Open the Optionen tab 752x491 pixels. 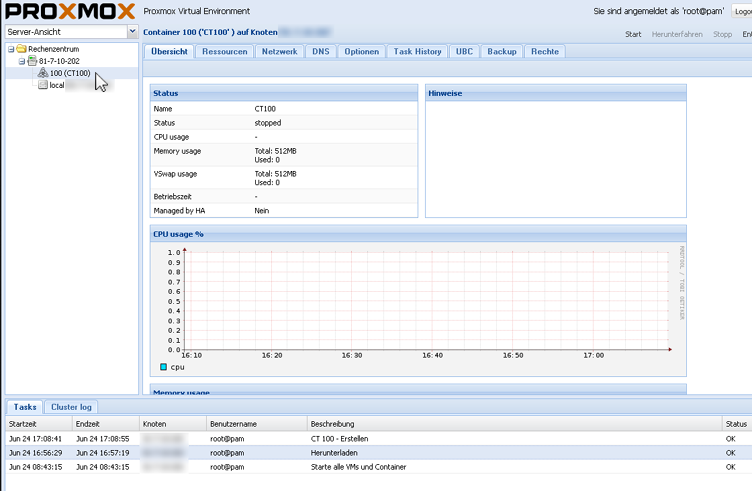tap(362, 51)
